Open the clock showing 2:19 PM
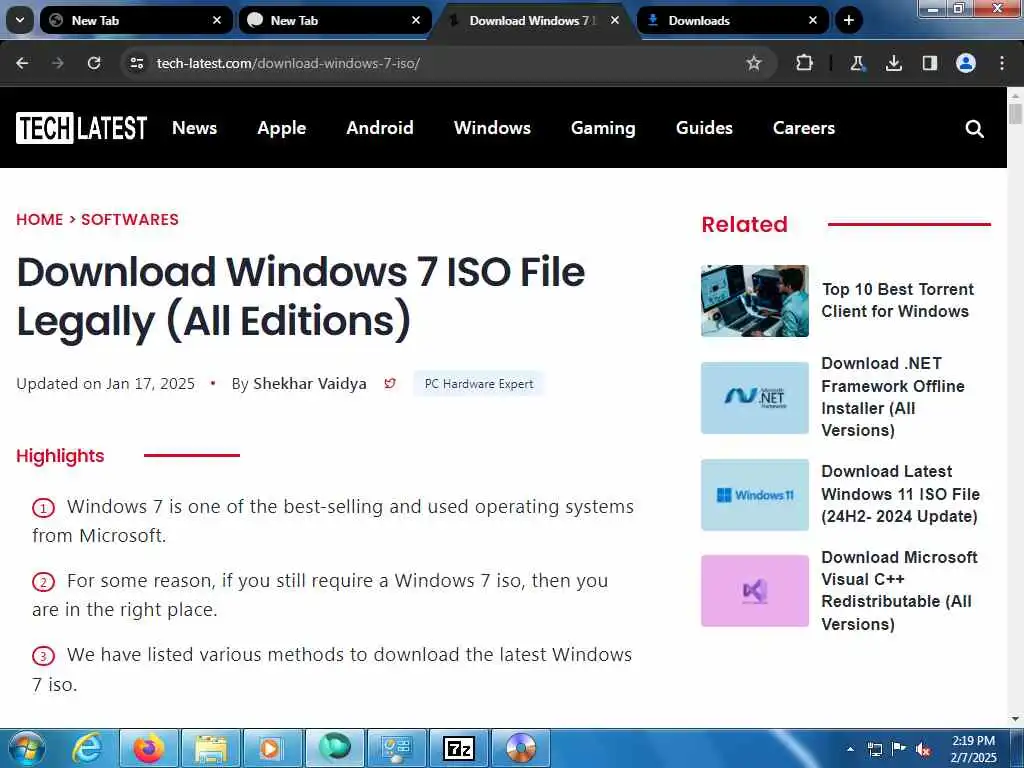This screenshot has width=1024, height=768. [x=973, y=749]
